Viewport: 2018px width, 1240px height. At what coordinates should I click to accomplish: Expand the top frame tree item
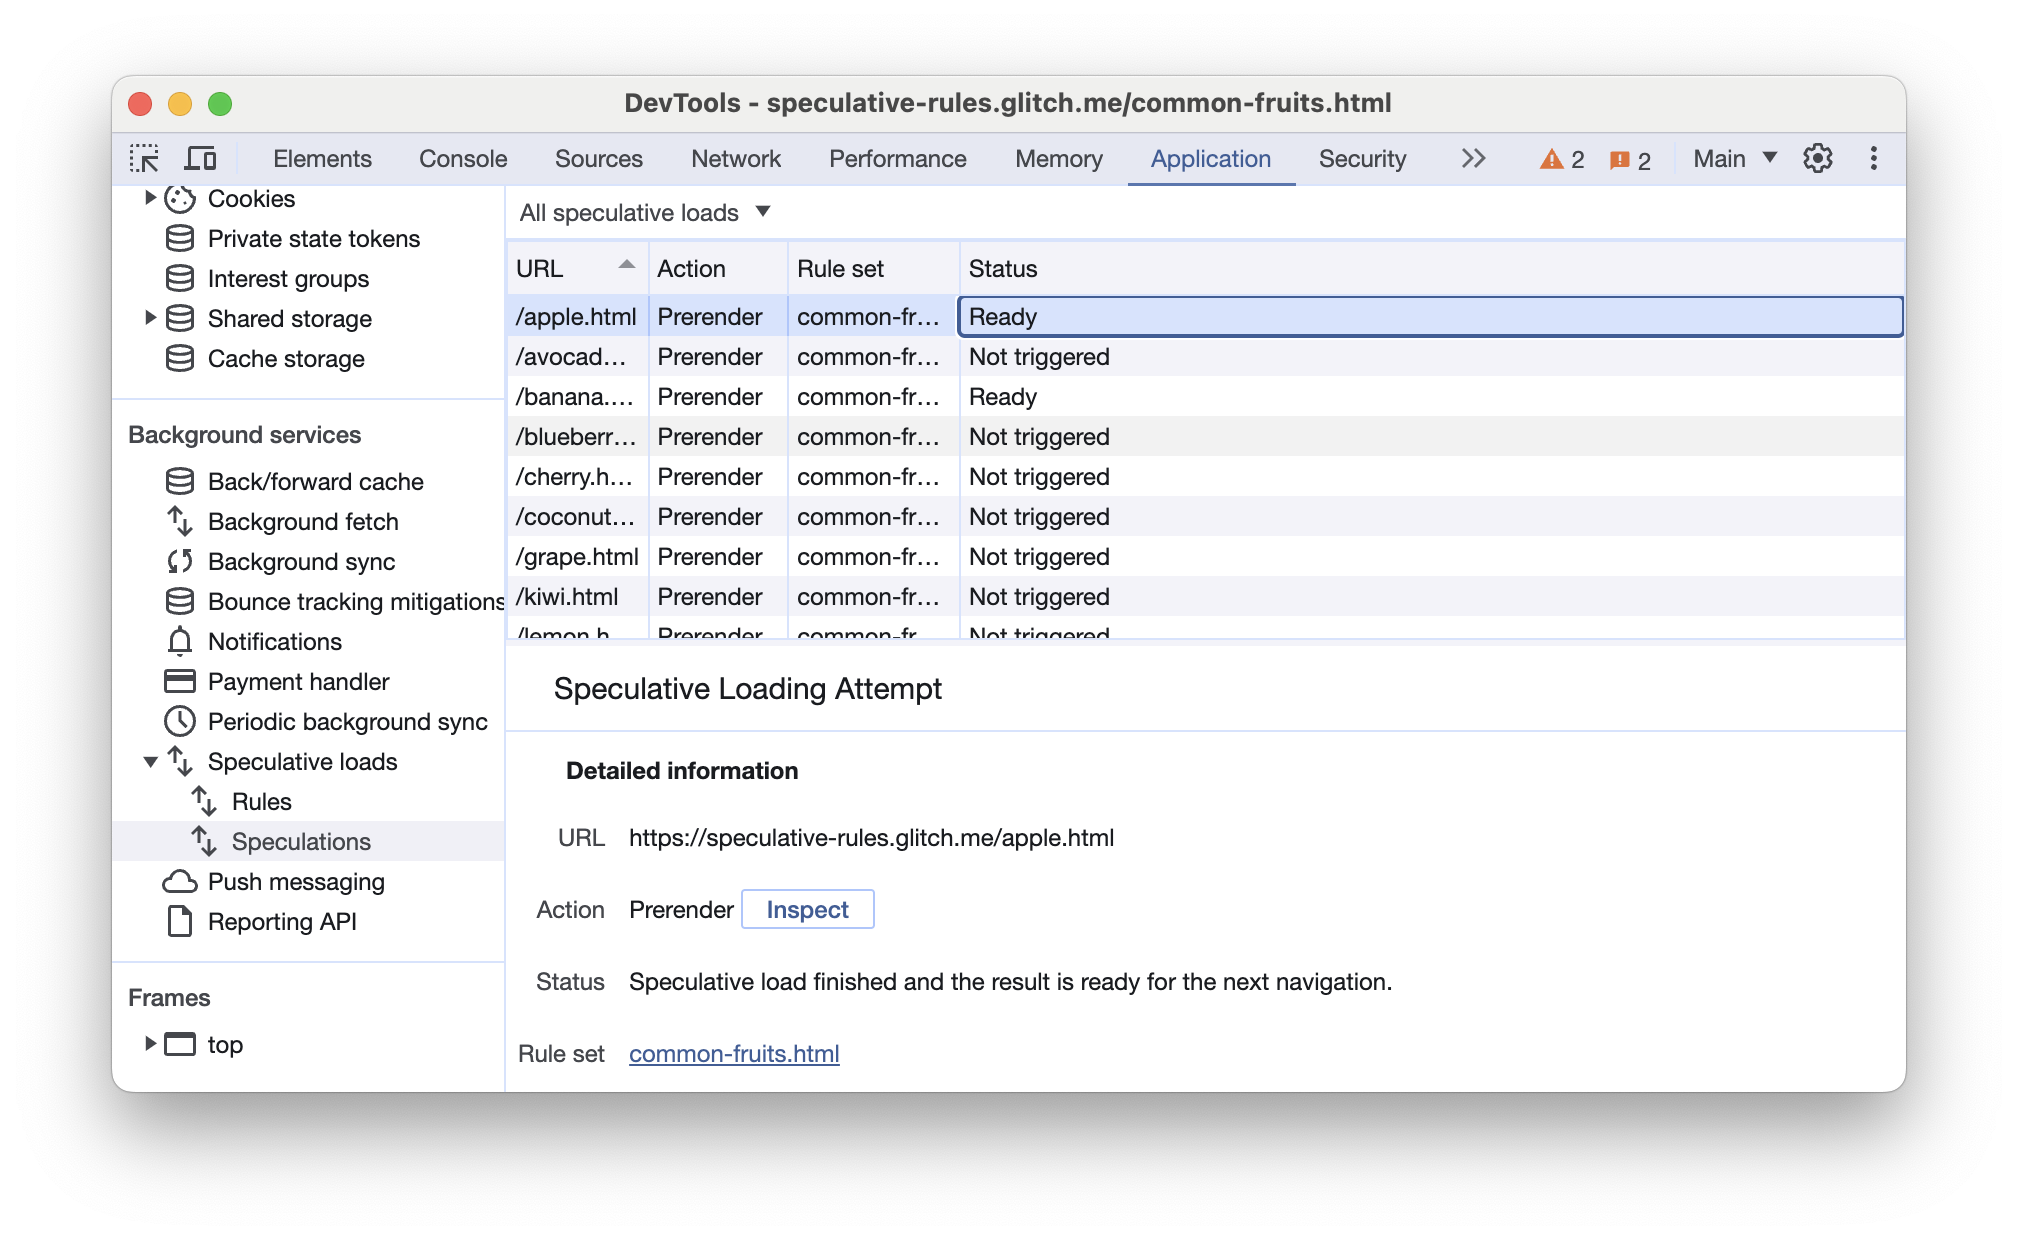coord(148,1044)
